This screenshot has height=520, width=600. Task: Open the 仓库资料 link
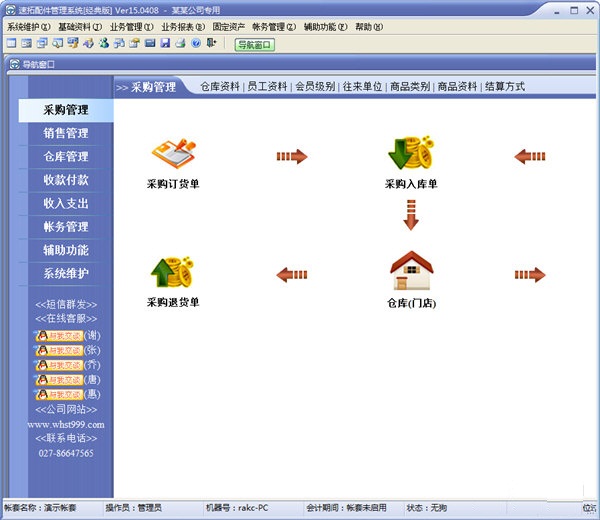[x=220, y=86]
